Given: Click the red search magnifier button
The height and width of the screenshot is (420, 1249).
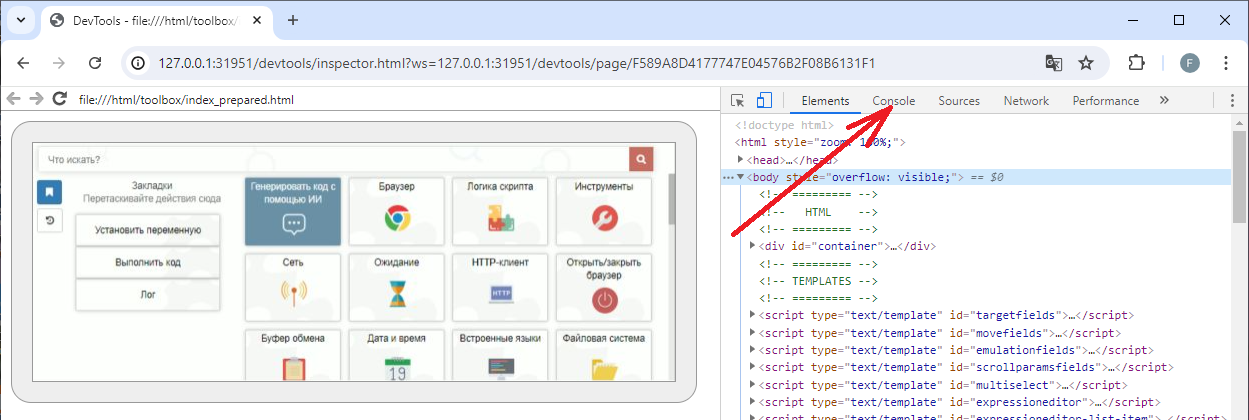Looking at the screenshot, I should [641, 159].
